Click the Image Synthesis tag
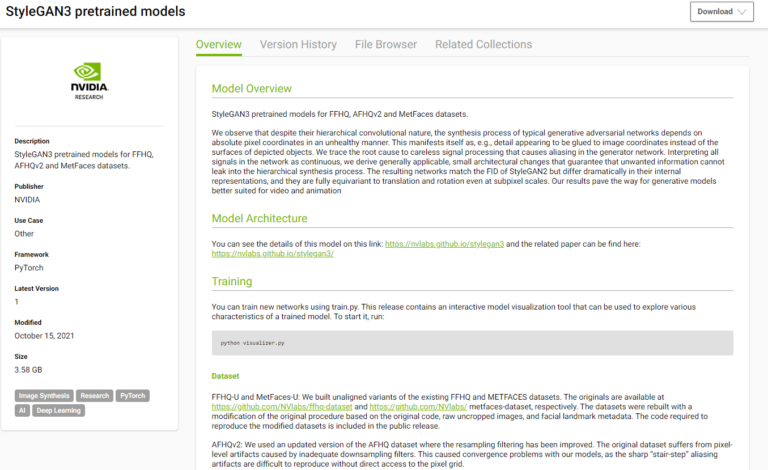This screenshot has height=470, width=768. (x=43, y=396)
